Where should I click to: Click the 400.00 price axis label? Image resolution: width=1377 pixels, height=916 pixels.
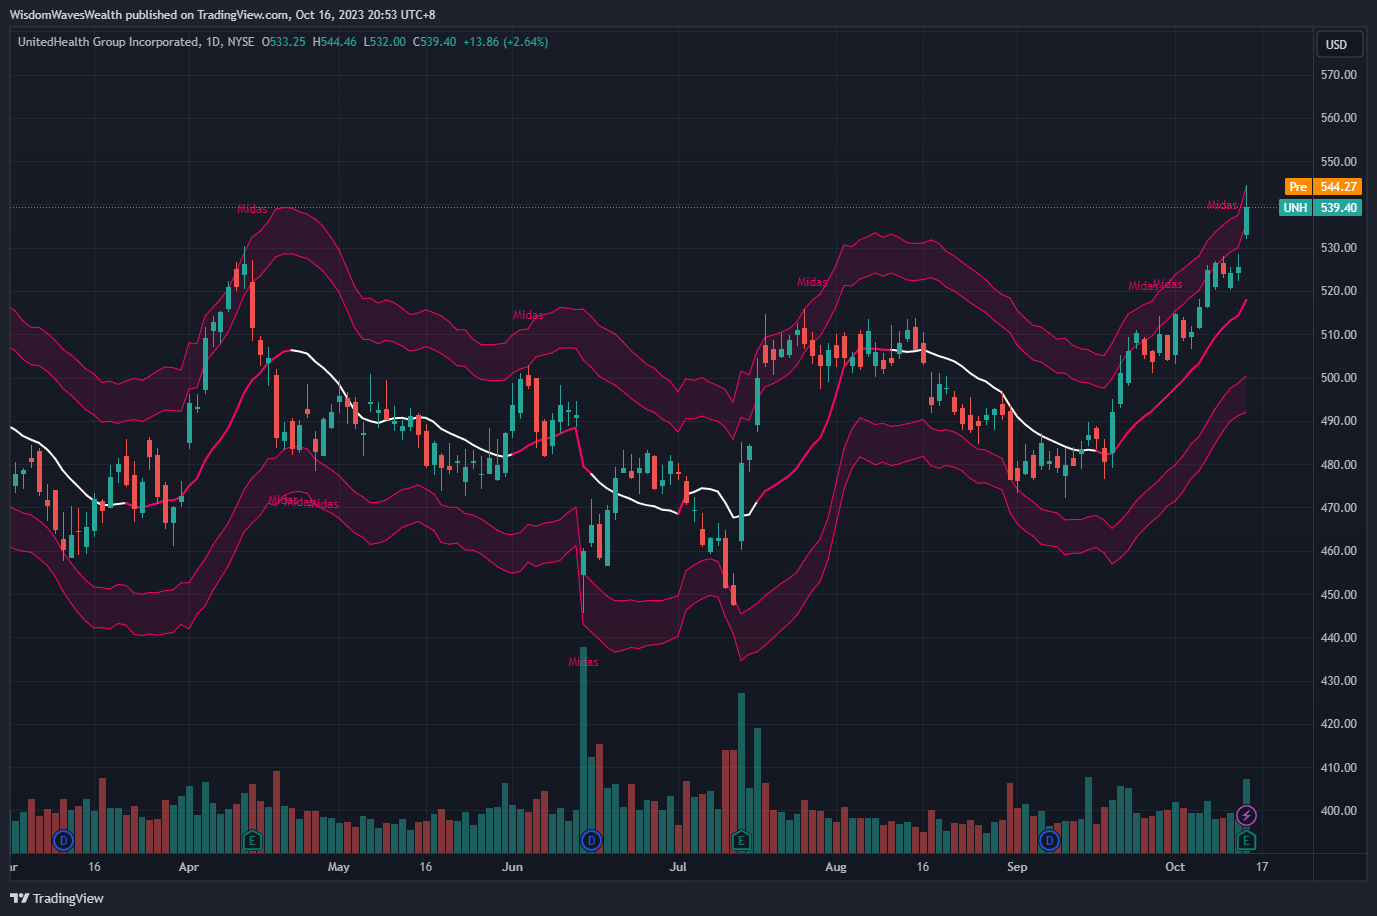[1338, 811]
